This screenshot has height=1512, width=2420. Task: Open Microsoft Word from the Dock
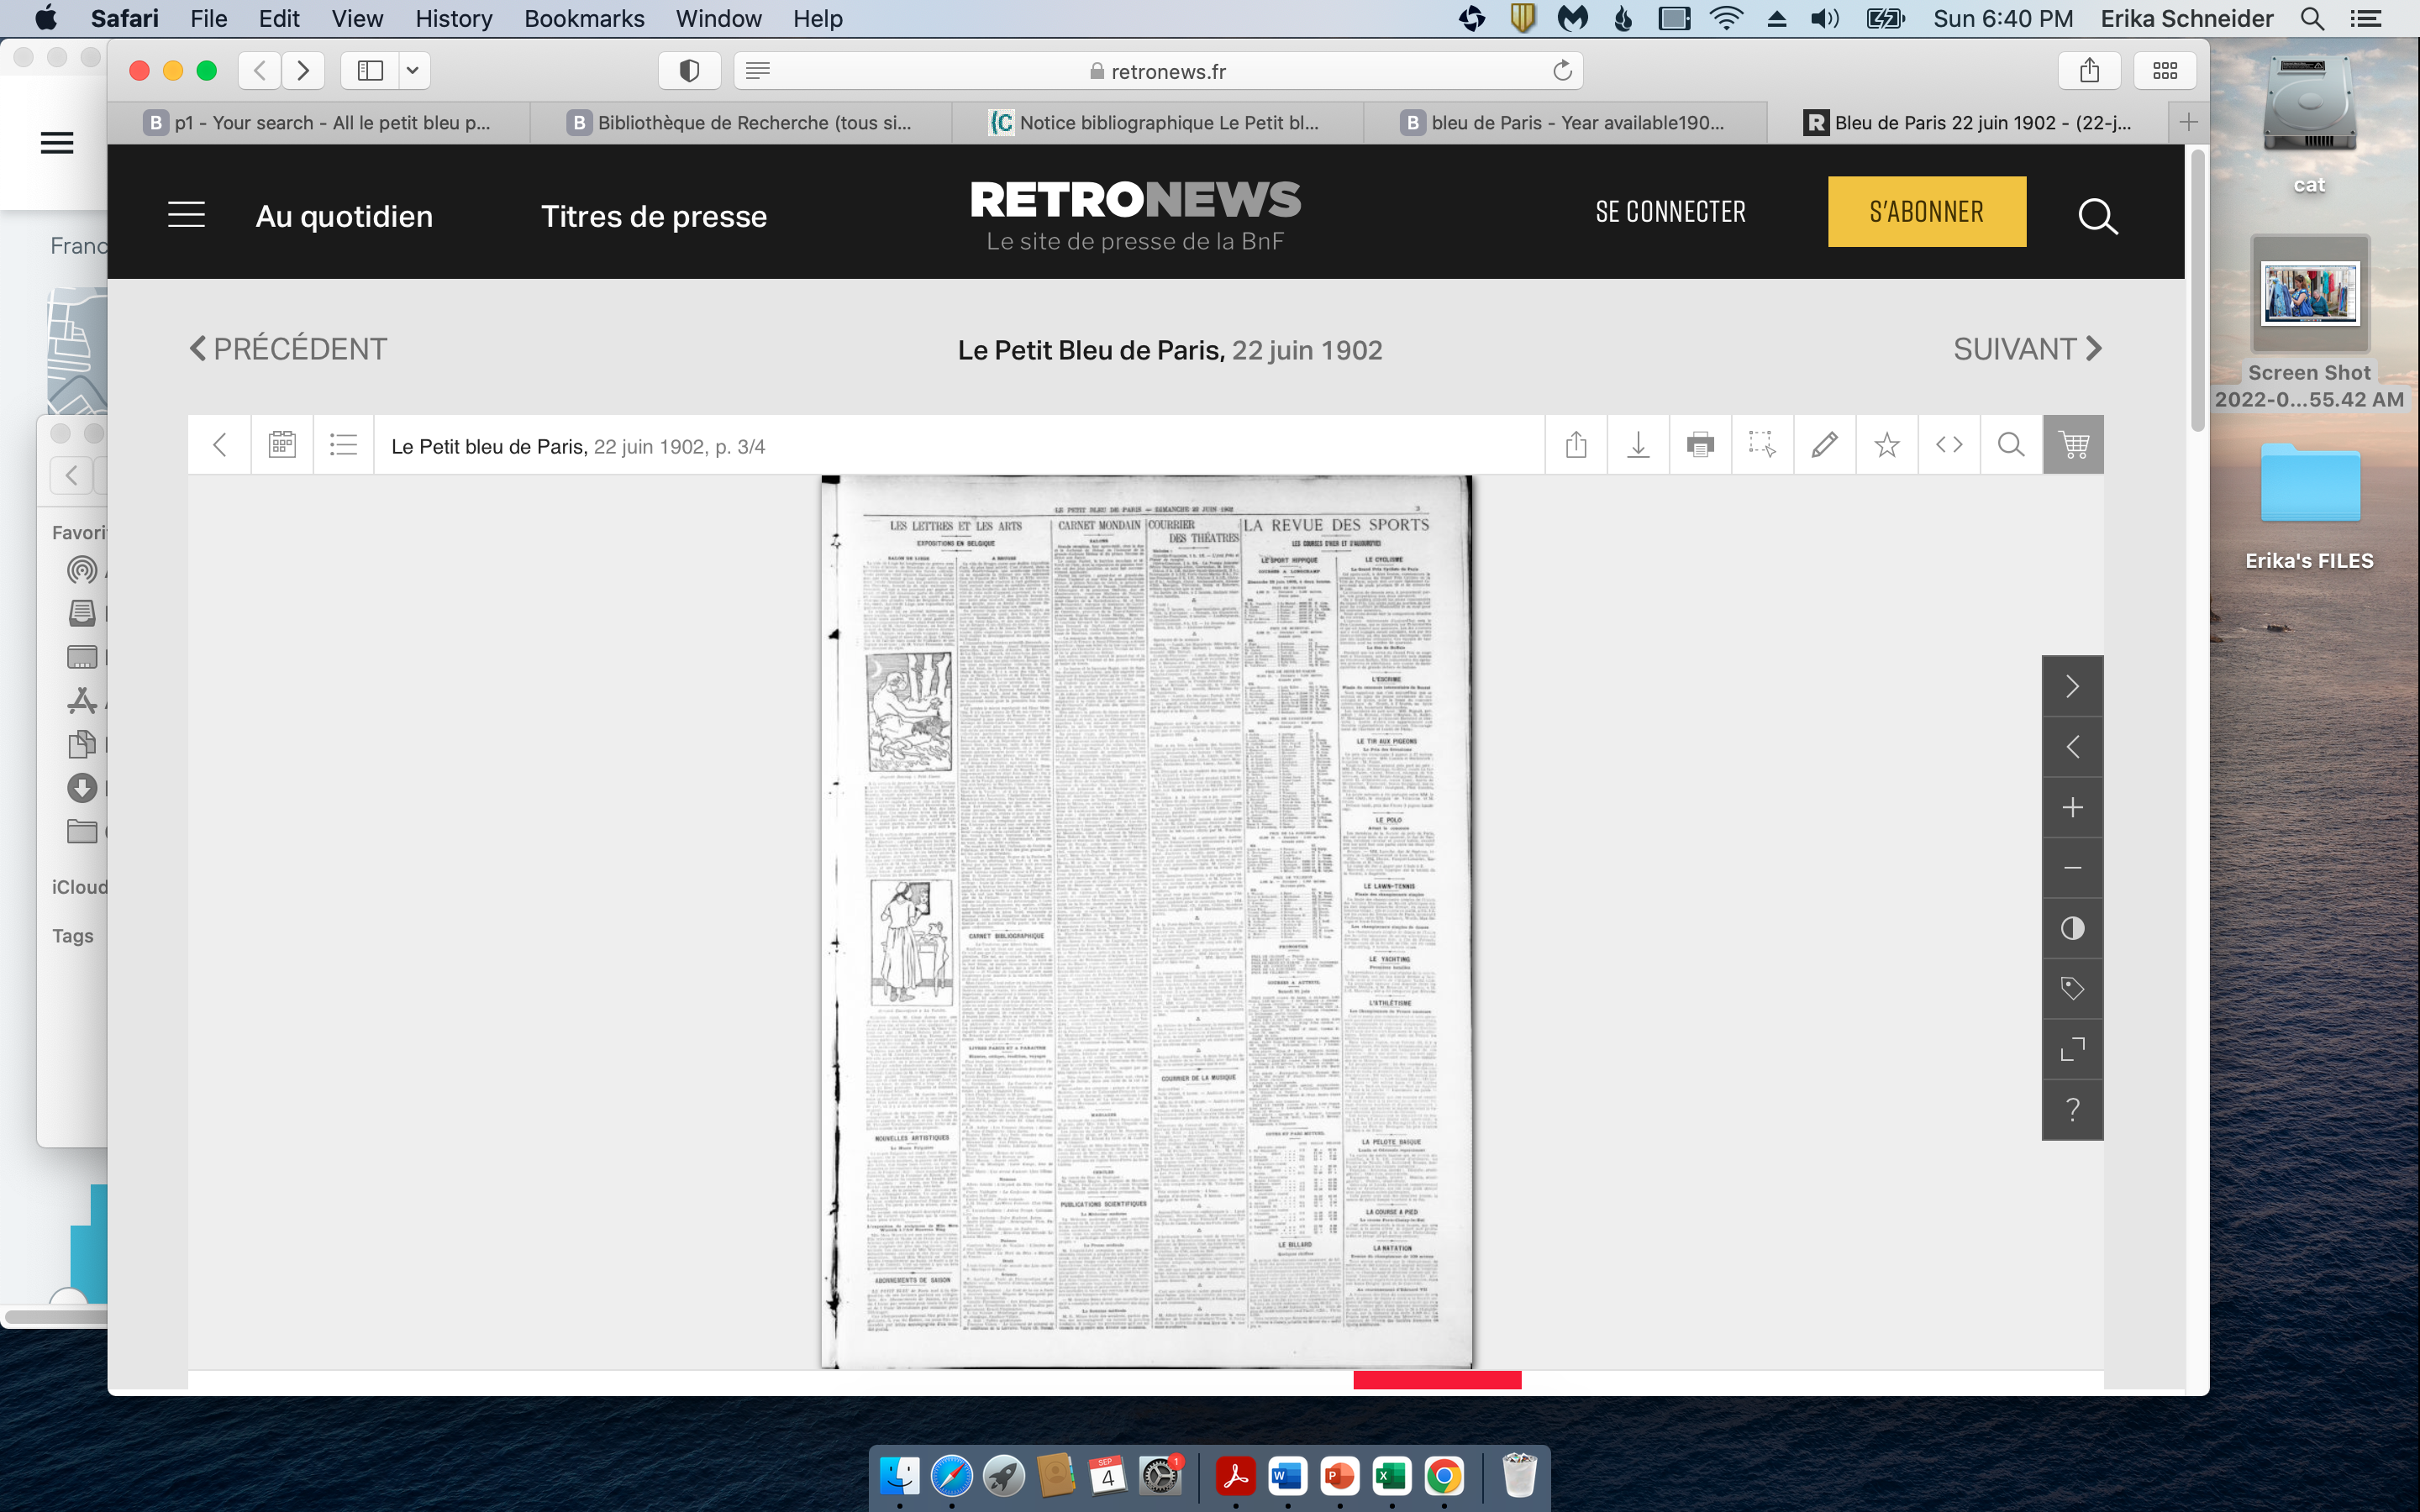pyautogui.click(x=1287, y=1476)
